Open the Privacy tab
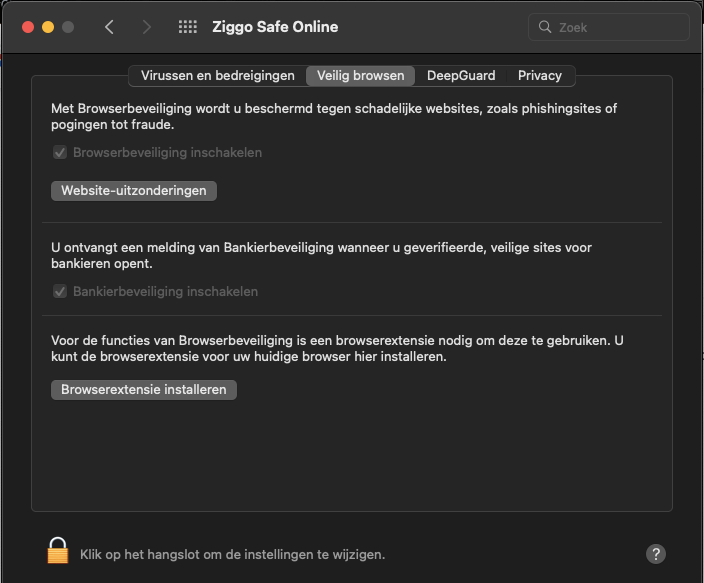 [x=540, y=75]
